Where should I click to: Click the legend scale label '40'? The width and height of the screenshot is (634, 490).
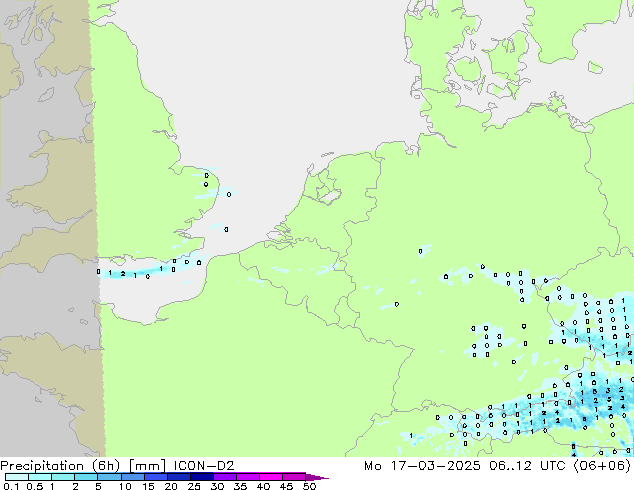point(263,486)
